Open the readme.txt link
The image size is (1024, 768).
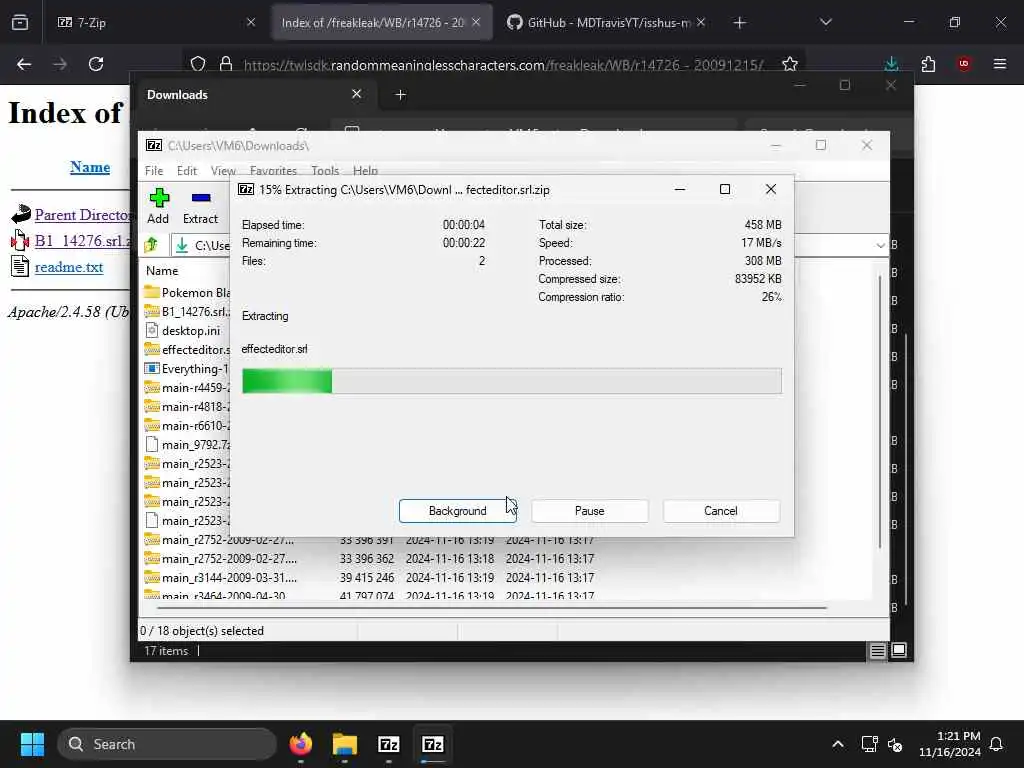point(69,267)
